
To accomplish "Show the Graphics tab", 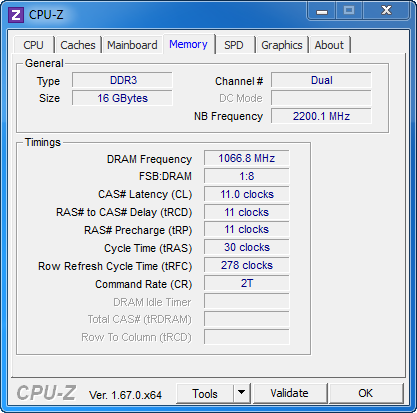I will [282, 45].
